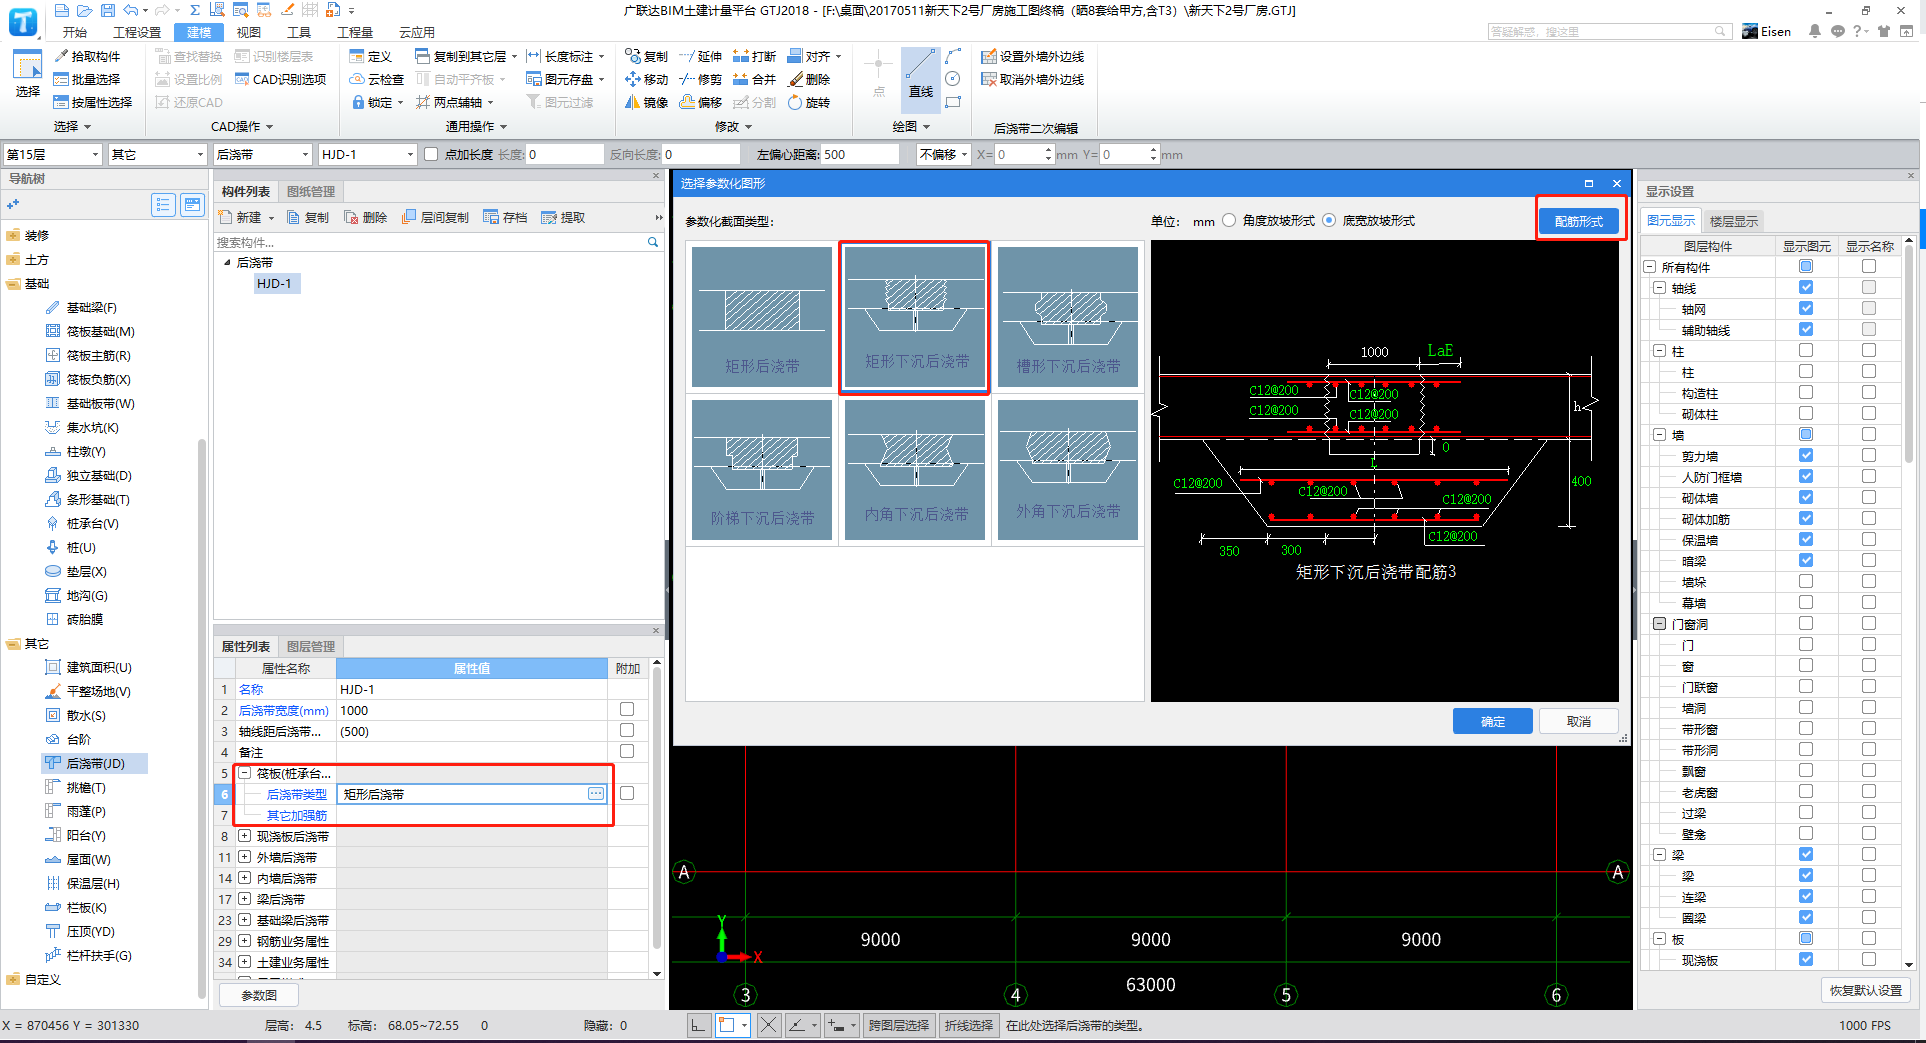Click the 取消 button in dialog

1579,722
